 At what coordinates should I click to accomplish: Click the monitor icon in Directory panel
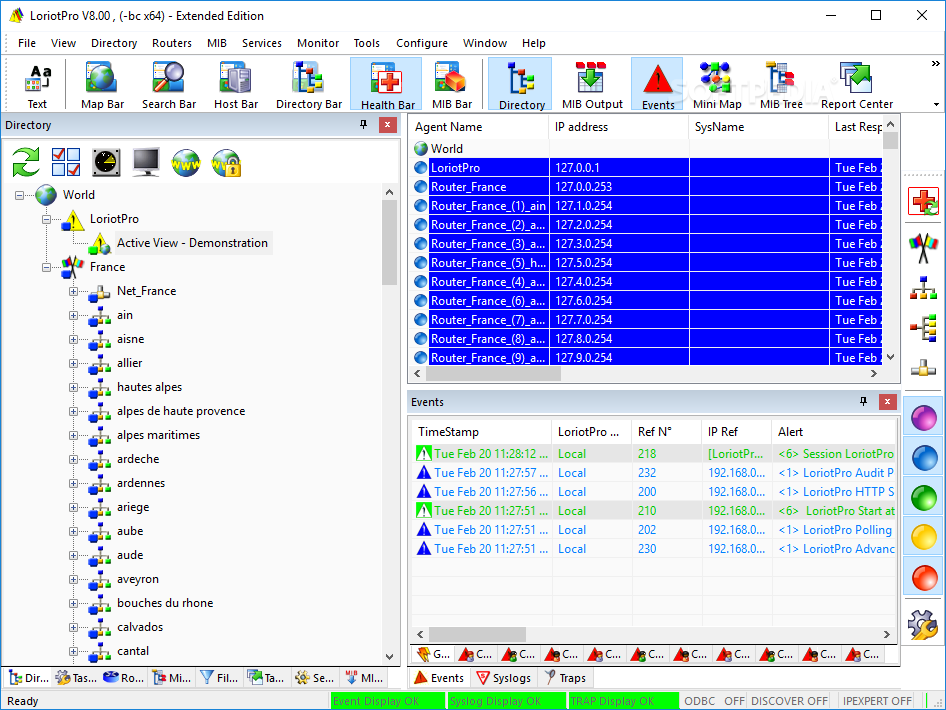[146, 162]
